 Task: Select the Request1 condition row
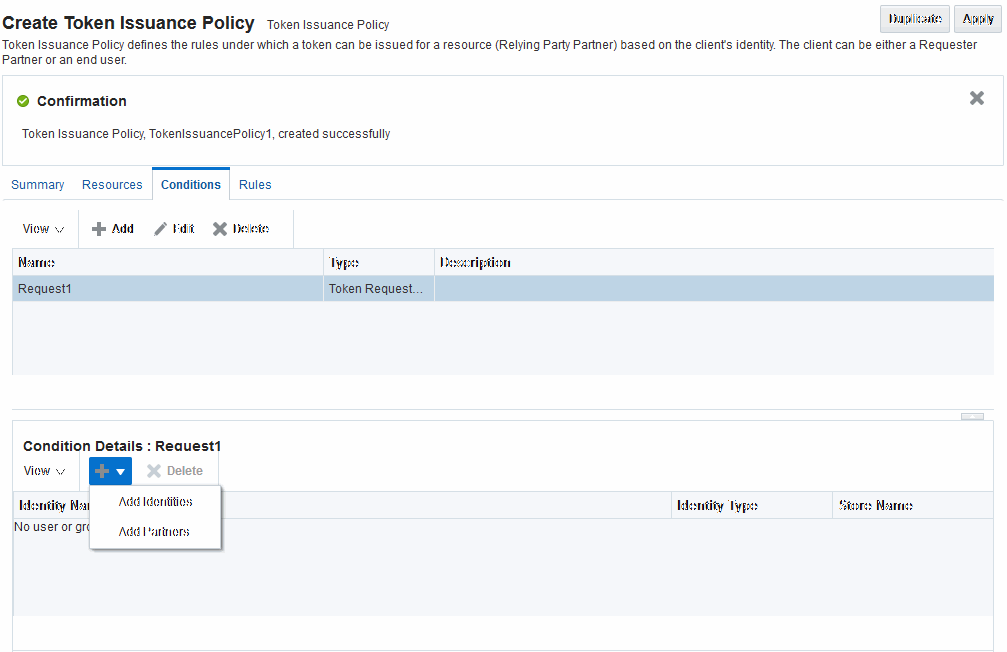[x=503, y=288]
